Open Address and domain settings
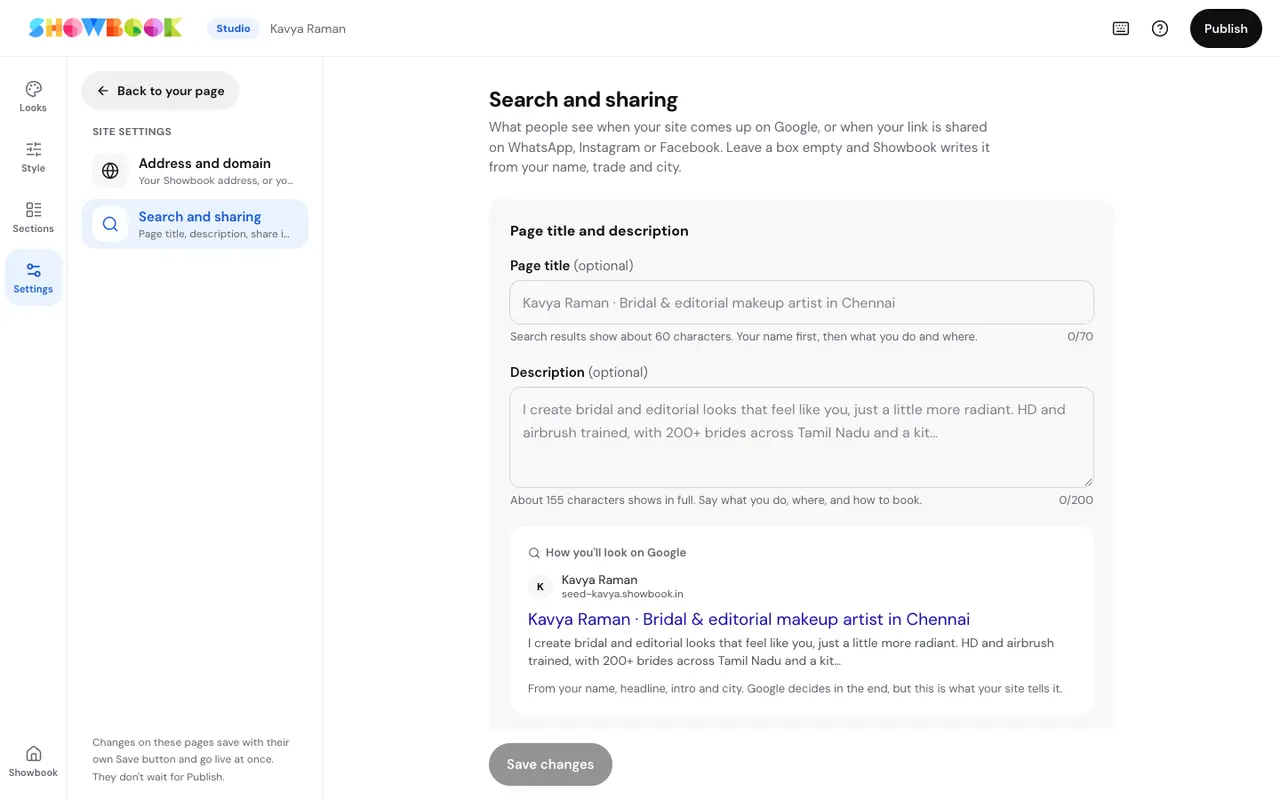The width and height of the screenshot is (1280, 800). click(x=195, y=171)
